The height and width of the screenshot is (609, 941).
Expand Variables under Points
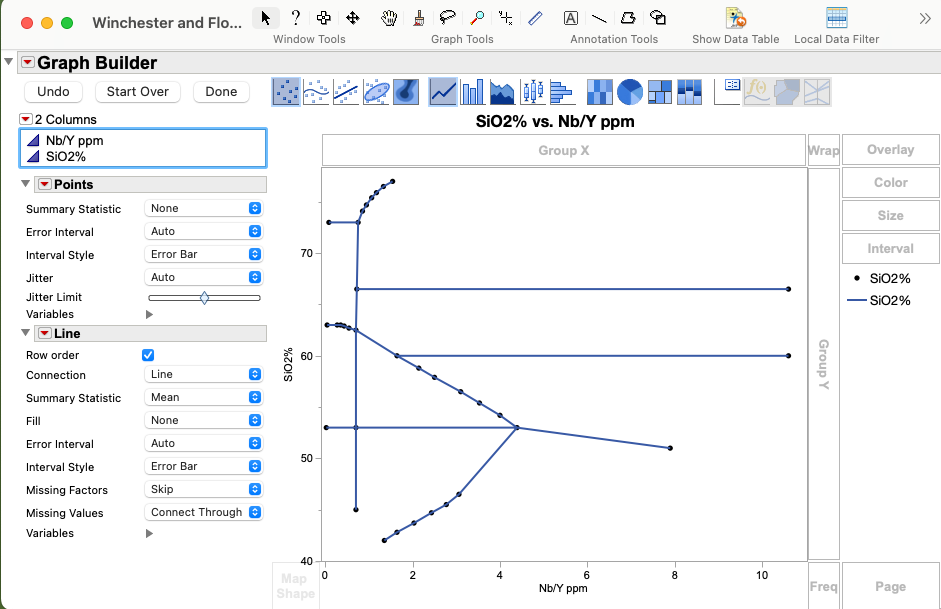coord(149,314)
